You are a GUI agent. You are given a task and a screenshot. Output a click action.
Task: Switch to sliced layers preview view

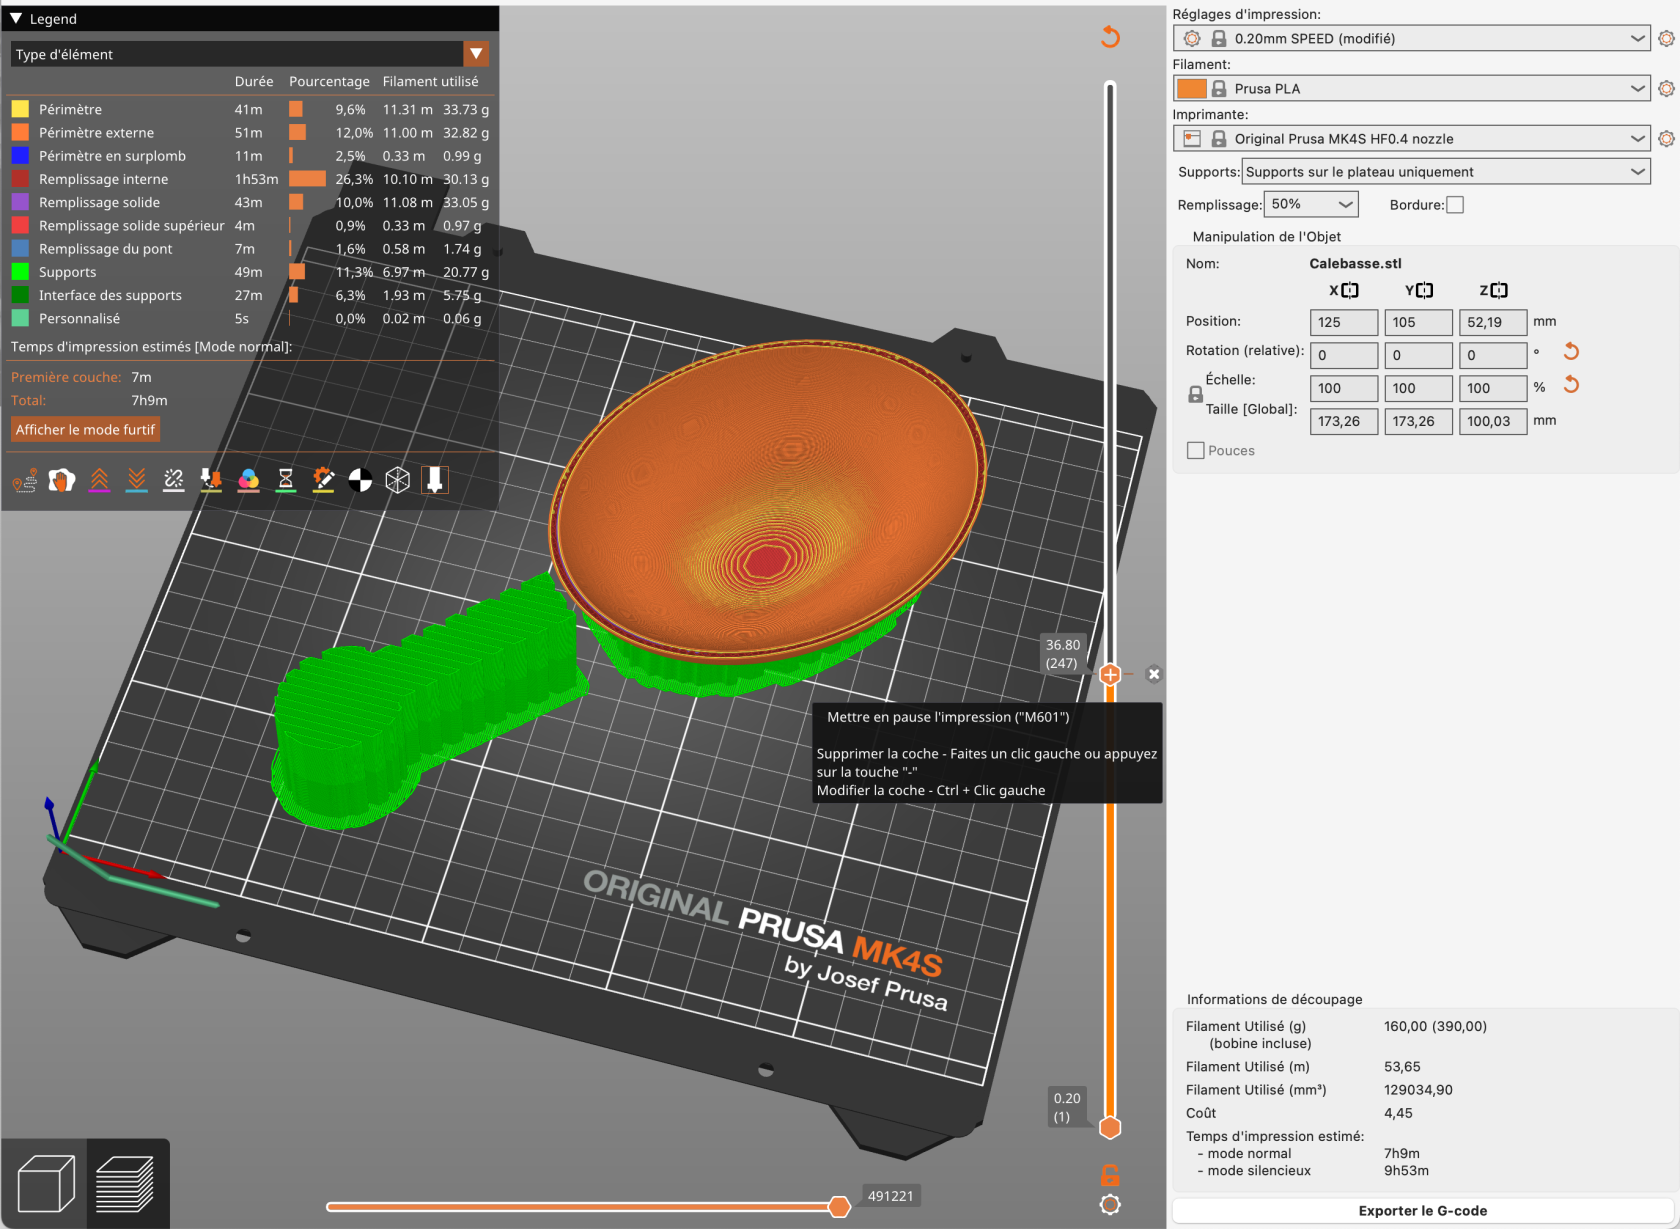coord(126,1183)
